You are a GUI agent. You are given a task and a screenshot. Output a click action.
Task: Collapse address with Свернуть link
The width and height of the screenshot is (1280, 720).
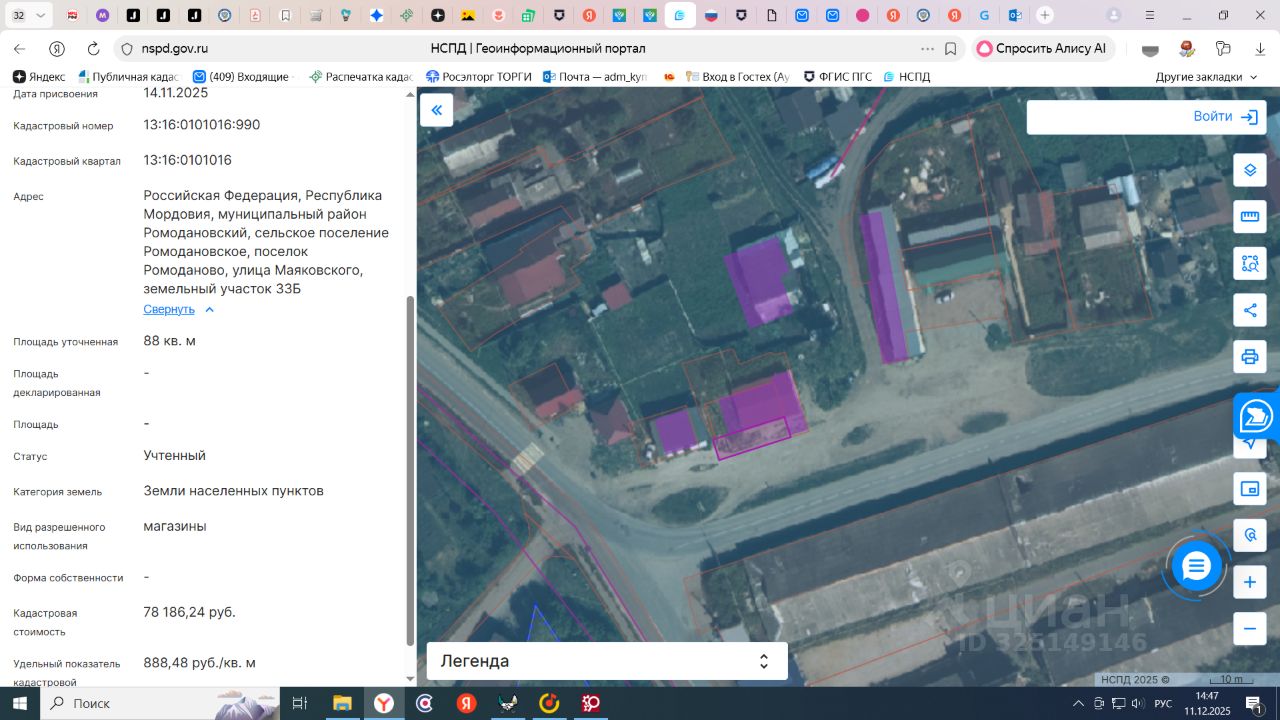click(x=179, y=310)
